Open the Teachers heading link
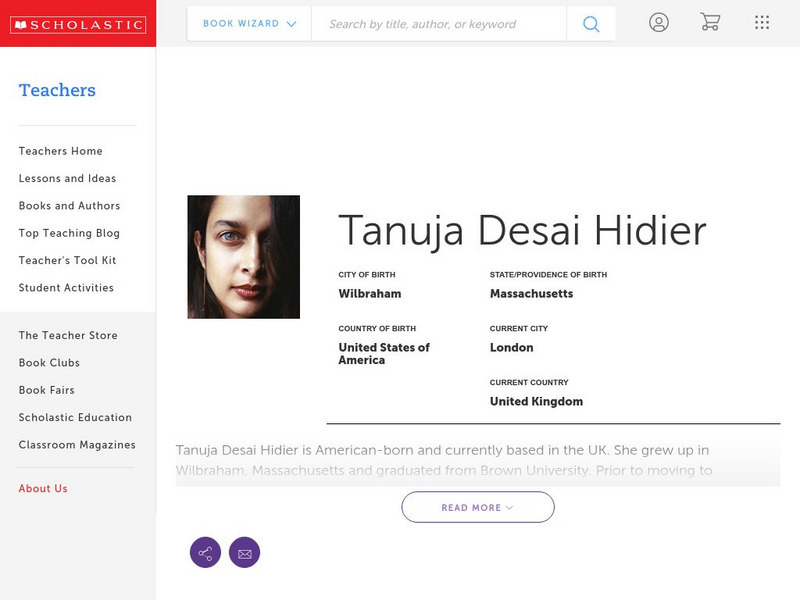Viewport: 800px width, 600px height. pos(57,90)
